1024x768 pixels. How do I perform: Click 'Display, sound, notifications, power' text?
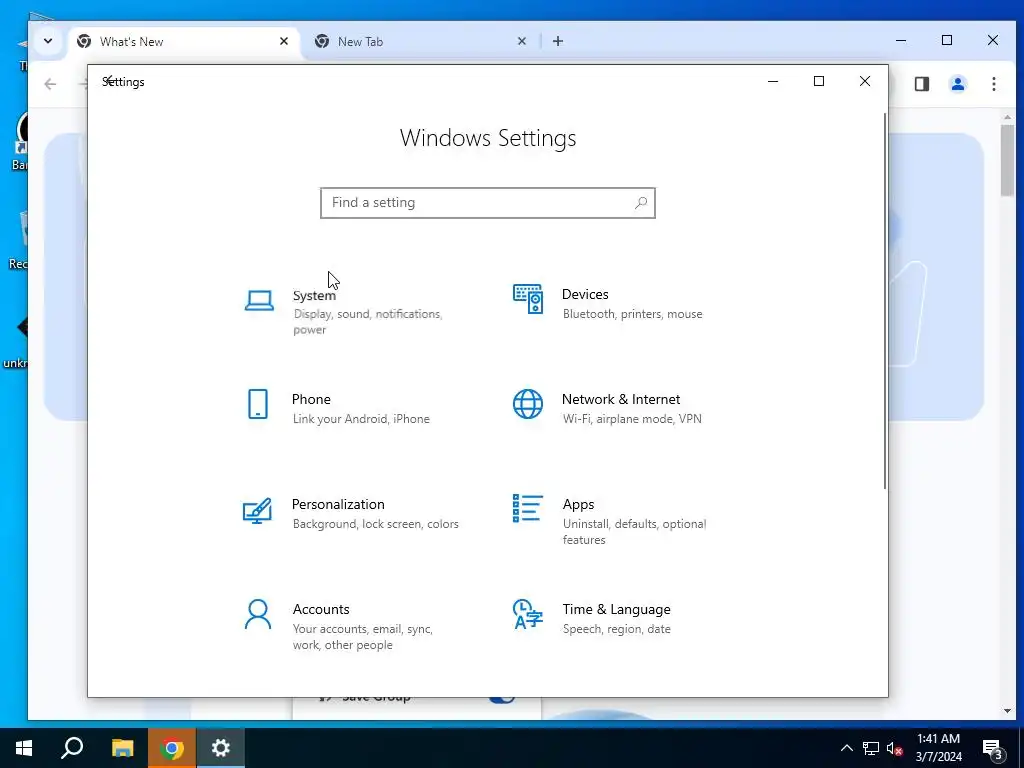368,322
